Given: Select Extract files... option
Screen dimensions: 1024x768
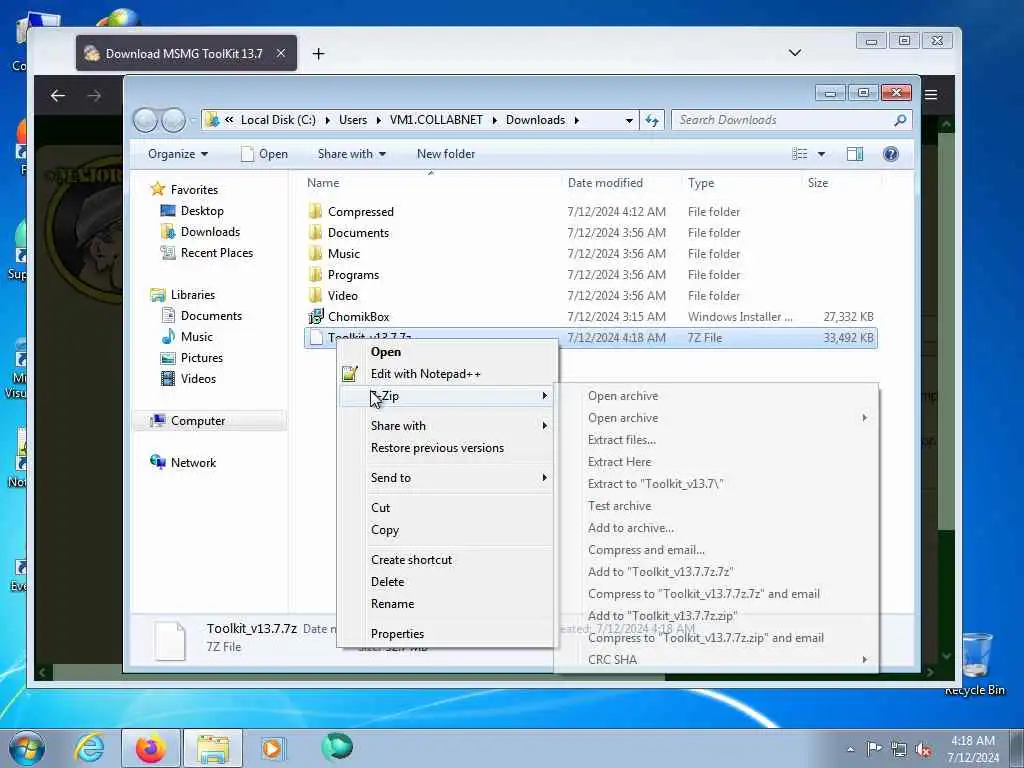Looking at the screenshot, I should 621,440.
